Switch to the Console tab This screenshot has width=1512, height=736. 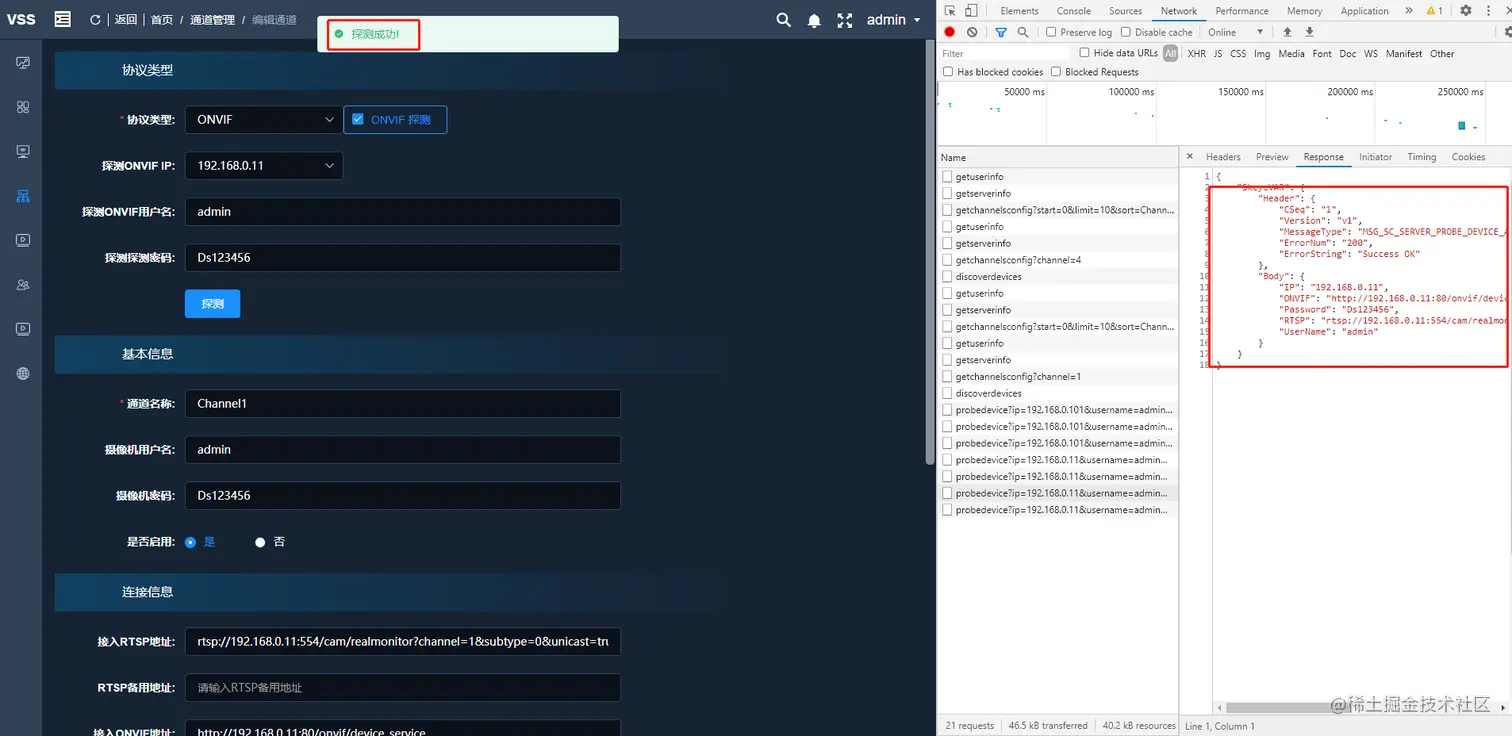pos(1074,11)
